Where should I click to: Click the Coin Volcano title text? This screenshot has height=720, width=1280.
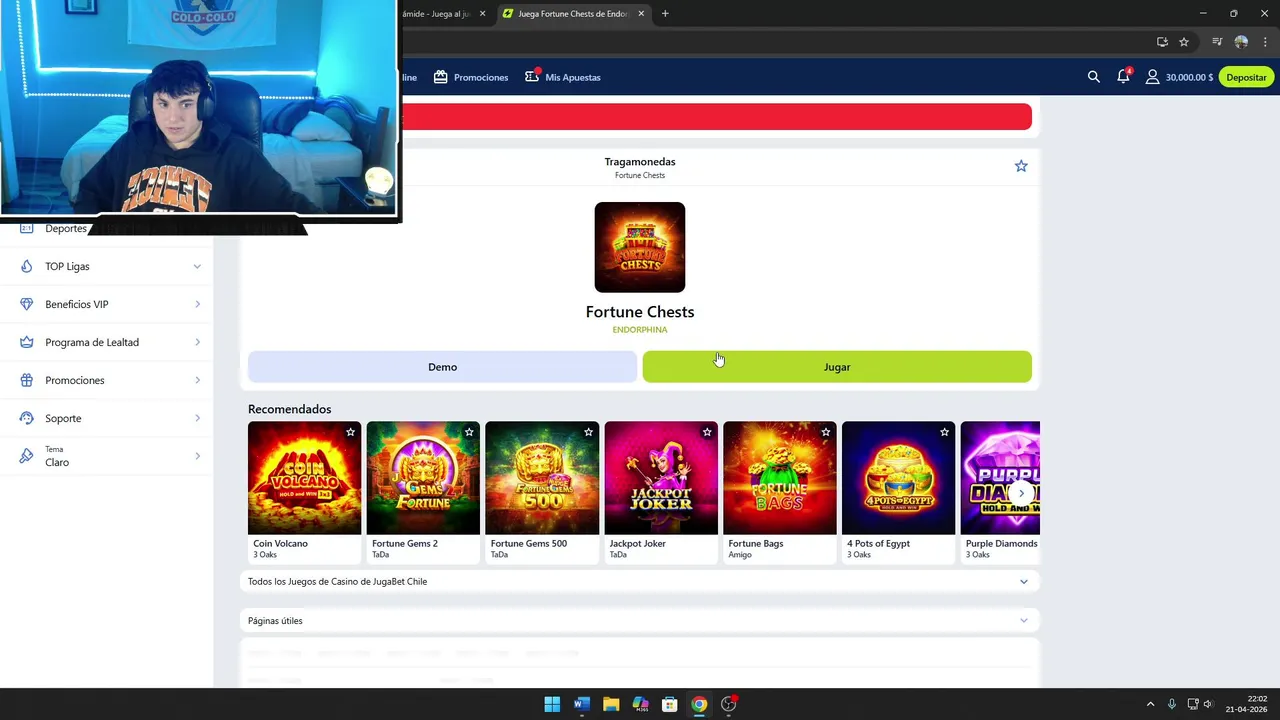(x=280, y=544)
